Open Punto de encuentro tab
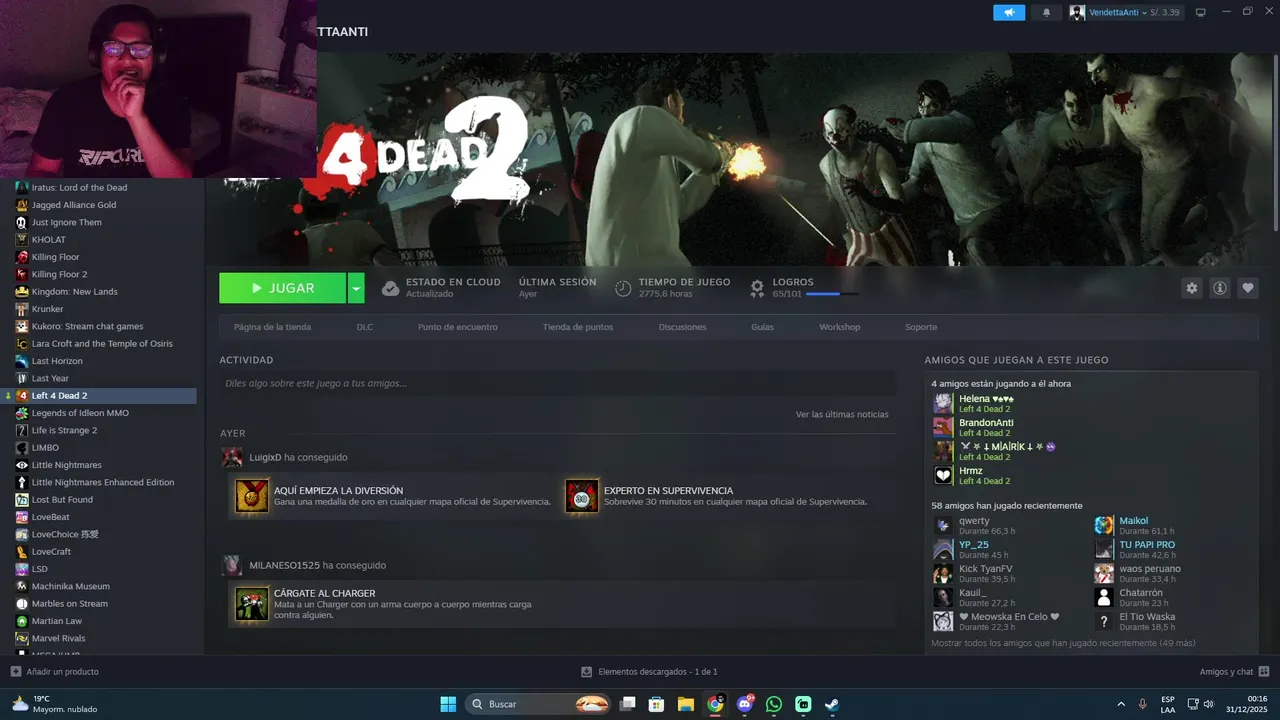Screen dimensions: 1280x720 click(457, 327)
